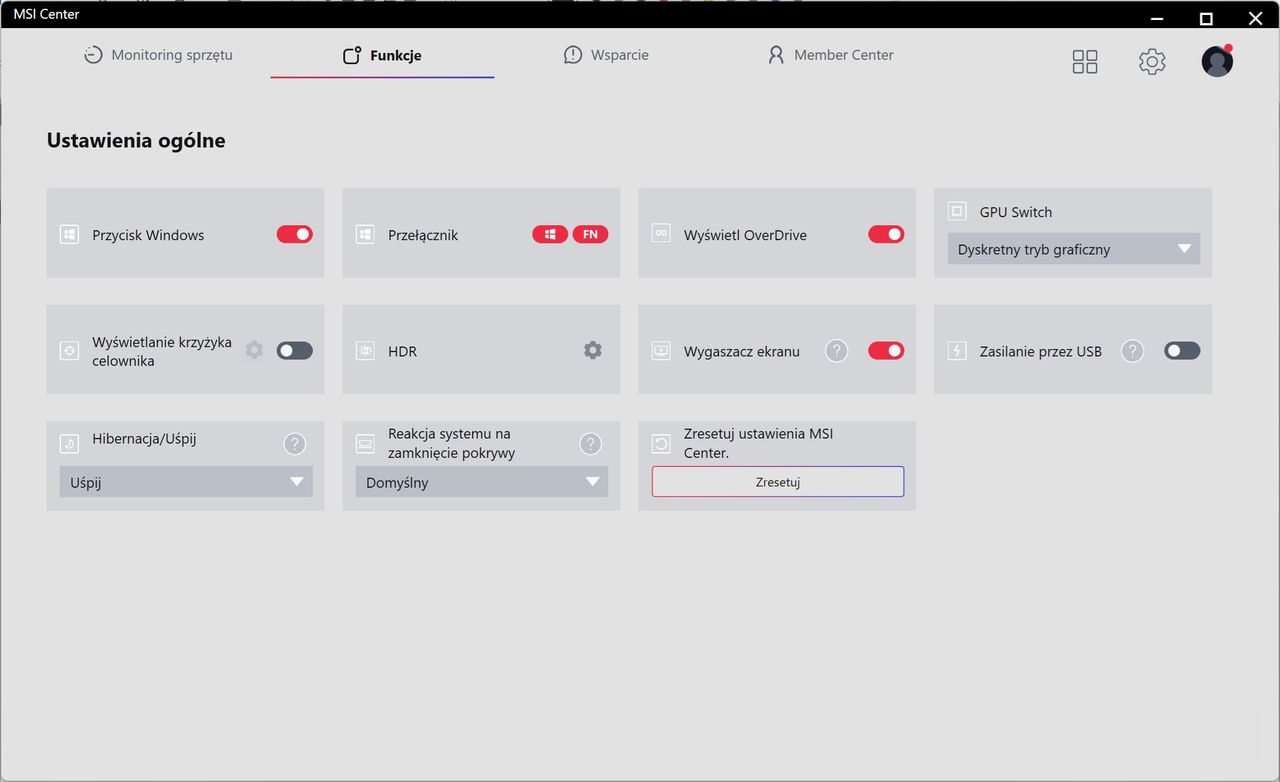Screen dimensions: 1280x782
Task: Show help for lid close reaction
Action: [x=591, y=444]
